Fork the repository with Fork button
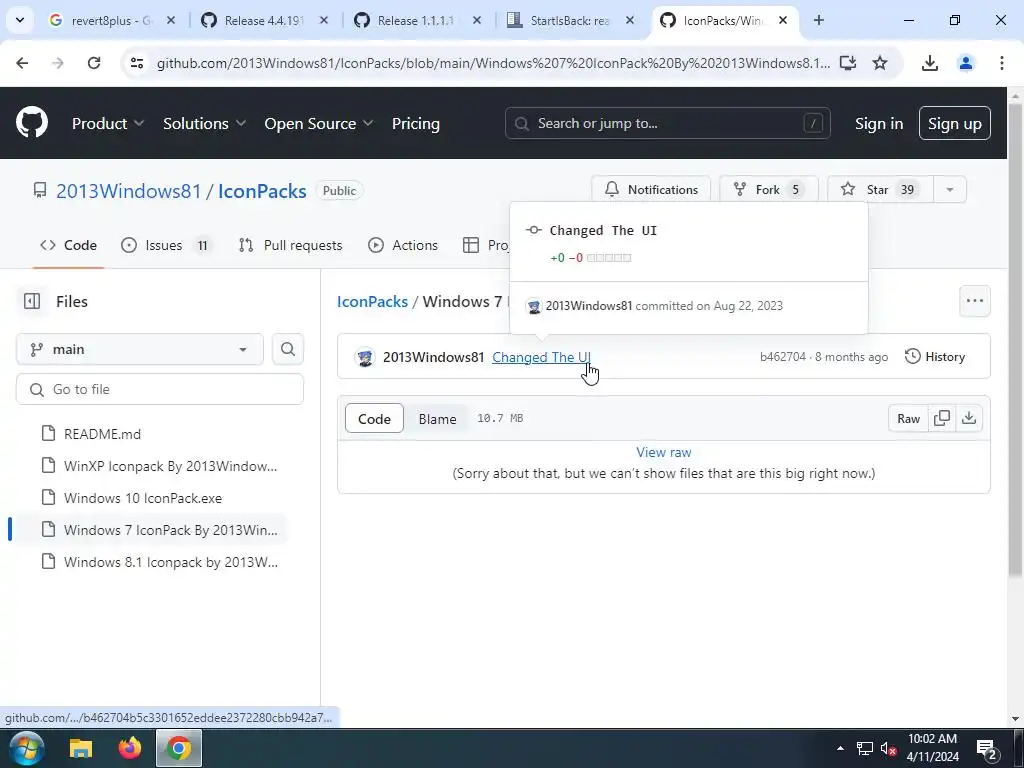The image size is (1024, 768). (x=768, y=189)
